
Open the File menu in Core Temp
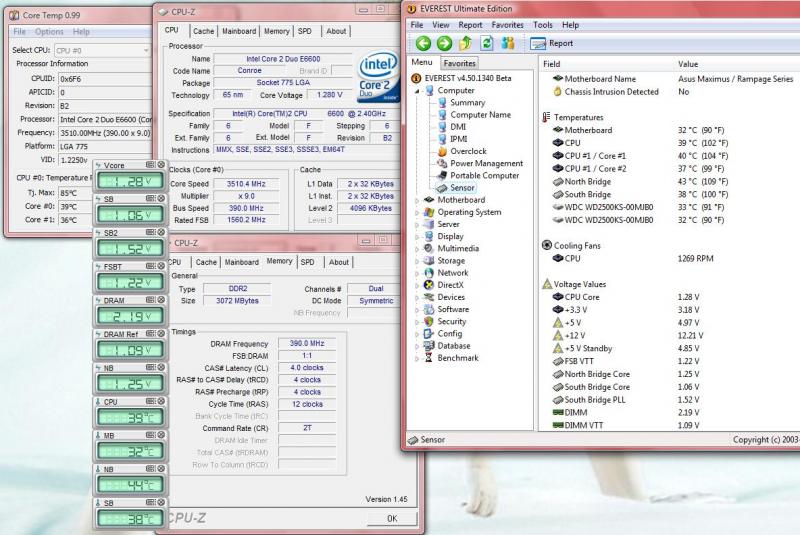point(19,32)
